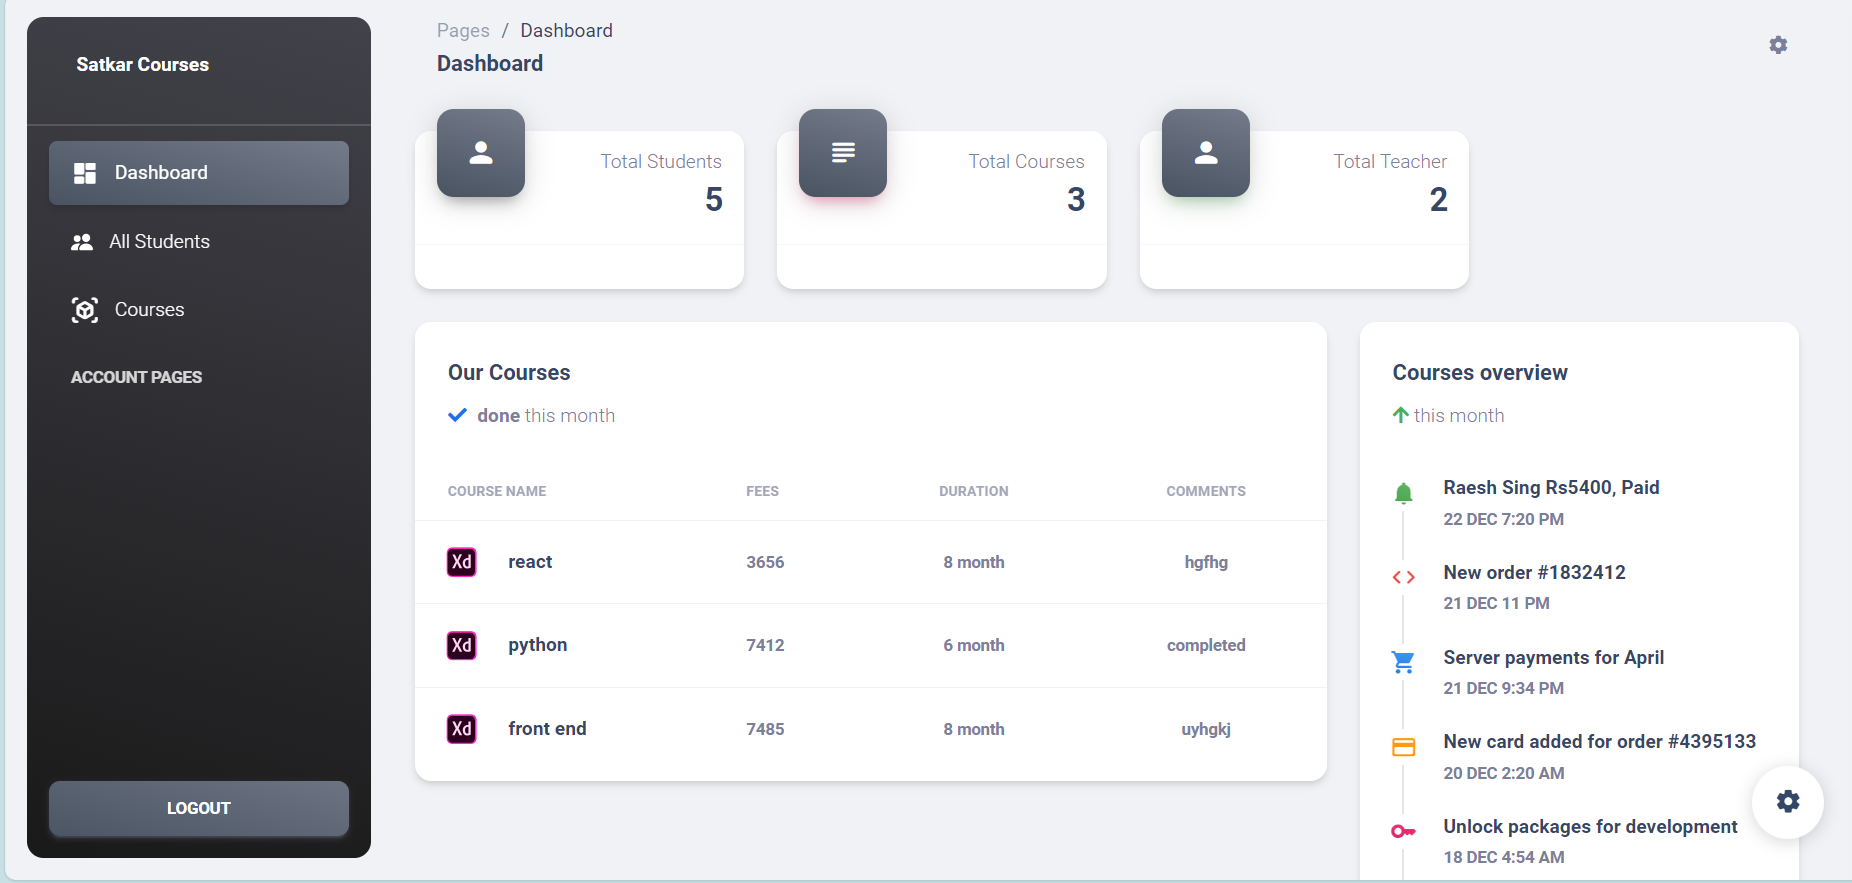
Task: Click fee value 7485
Action: pyautogui.click(x=765, y=729)
